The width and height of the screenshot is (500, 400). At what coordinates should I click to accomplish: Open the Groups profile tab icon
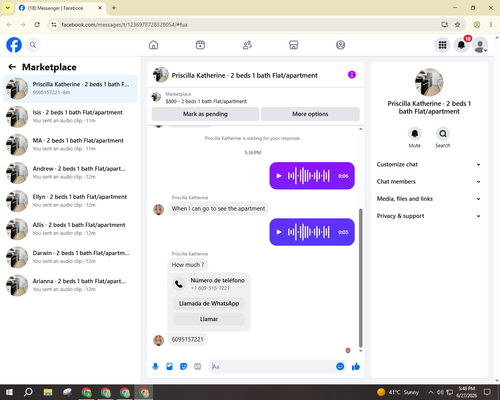click(x=340, y=45)
